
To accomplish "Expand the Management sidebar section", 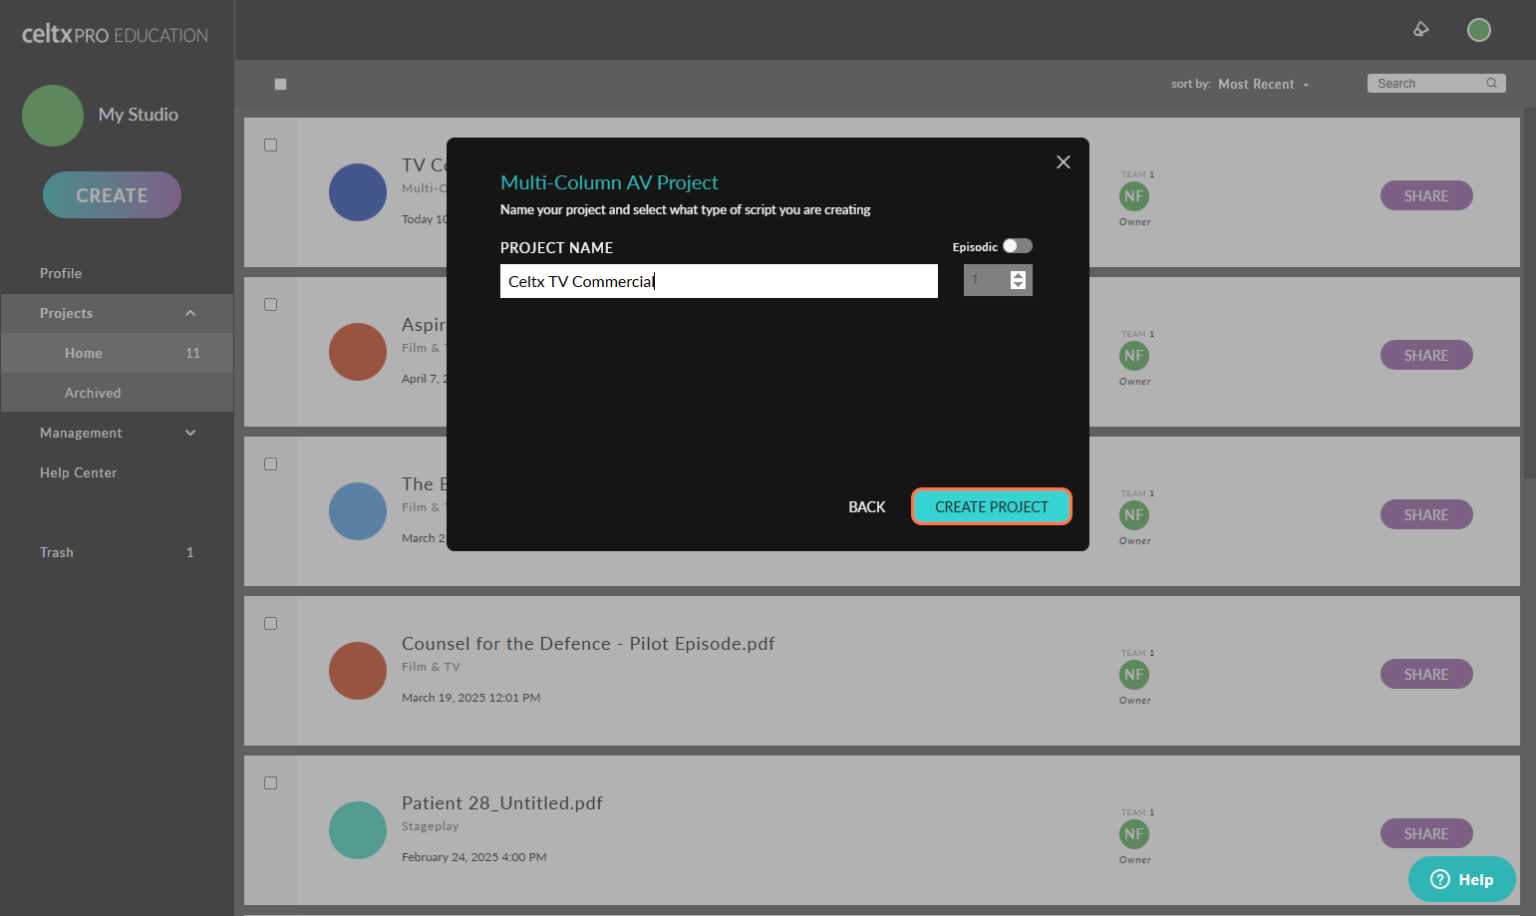I will pos(190,433).
